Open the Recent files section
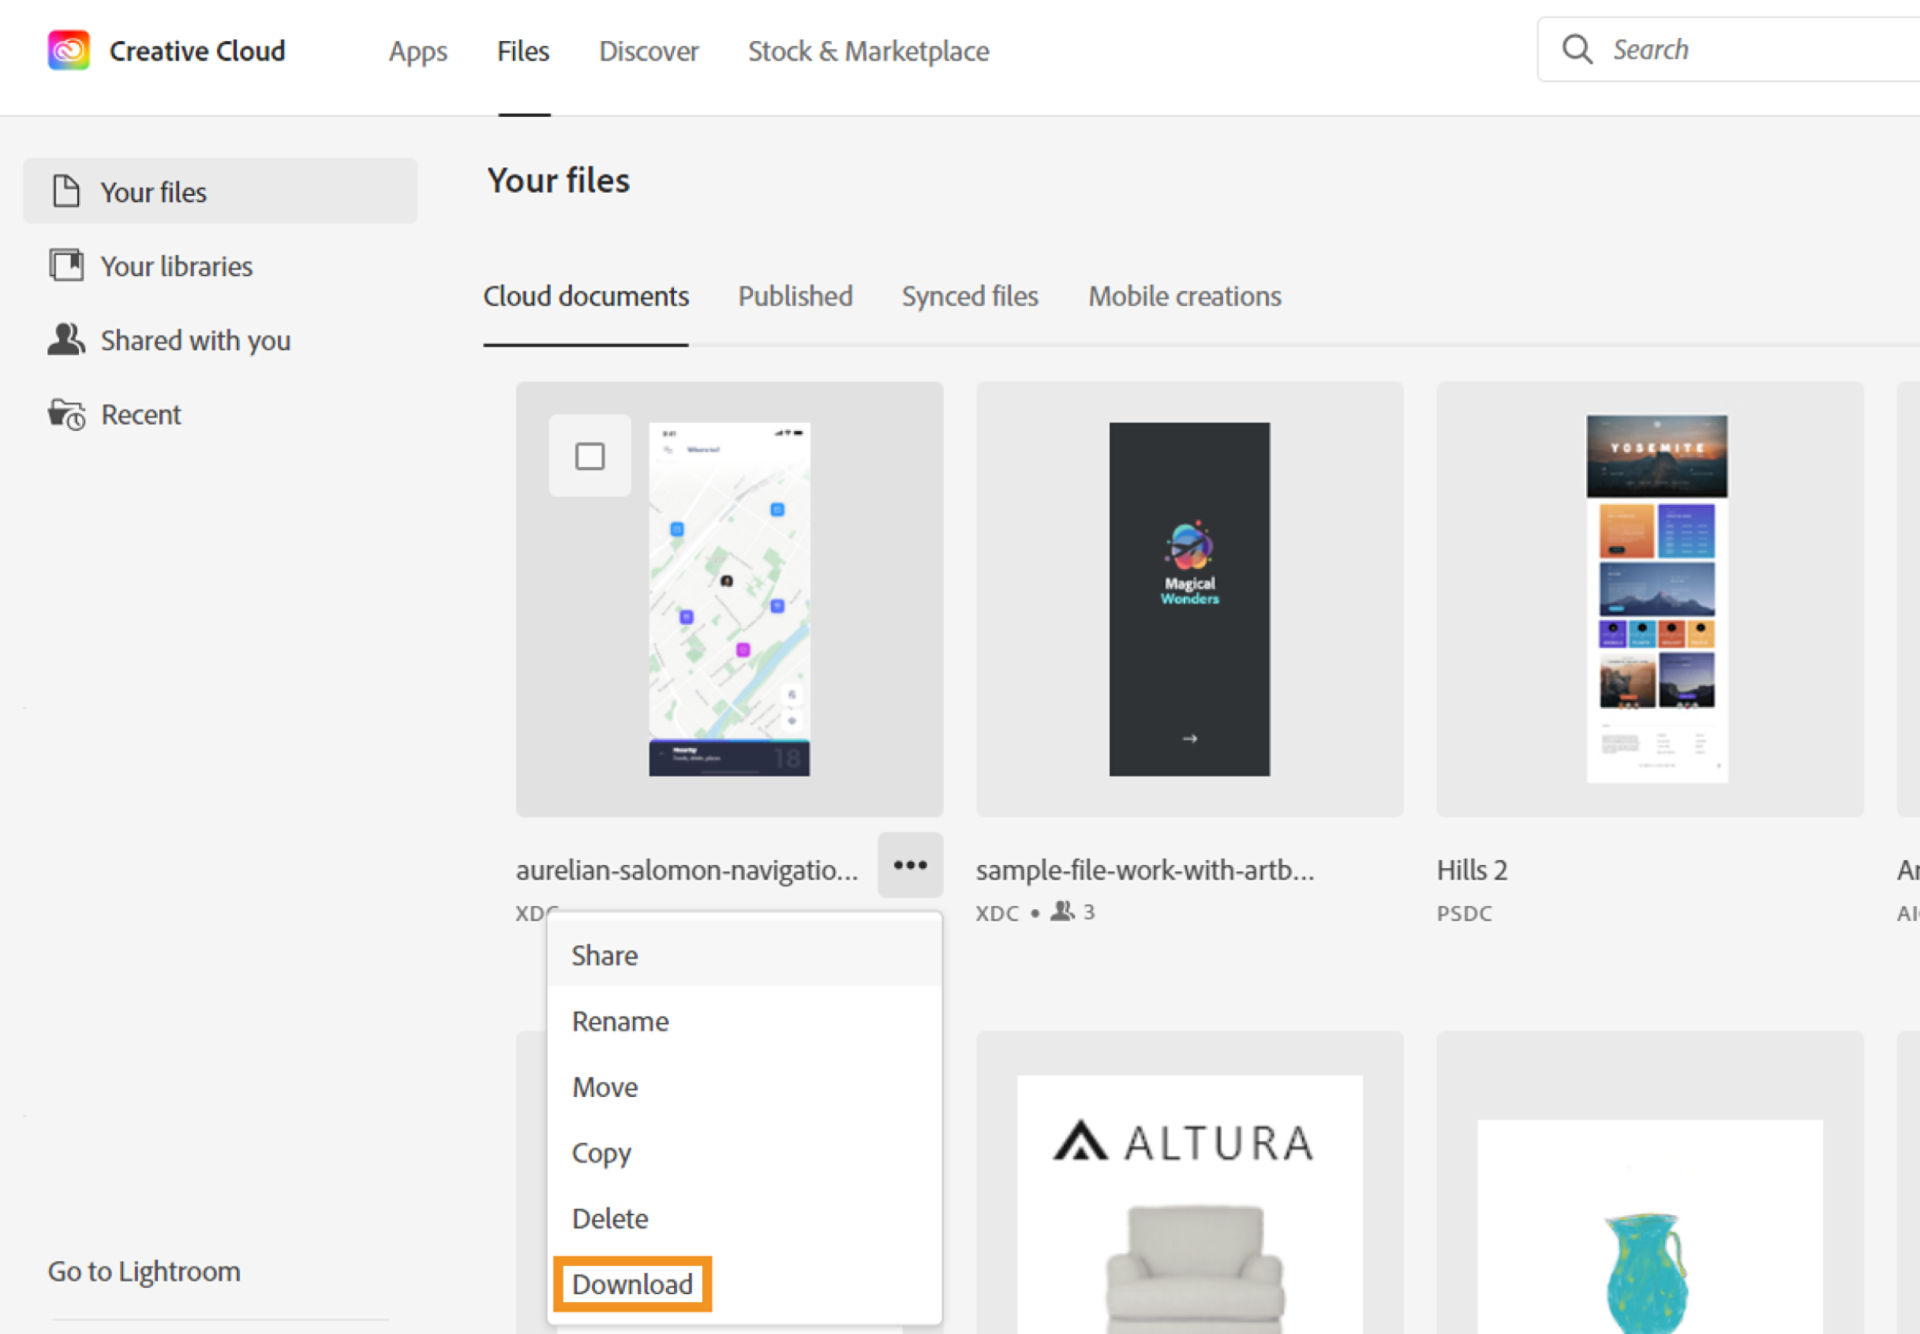Image resolution: width=1920 pixels, height=1334 pixels. 140,414
